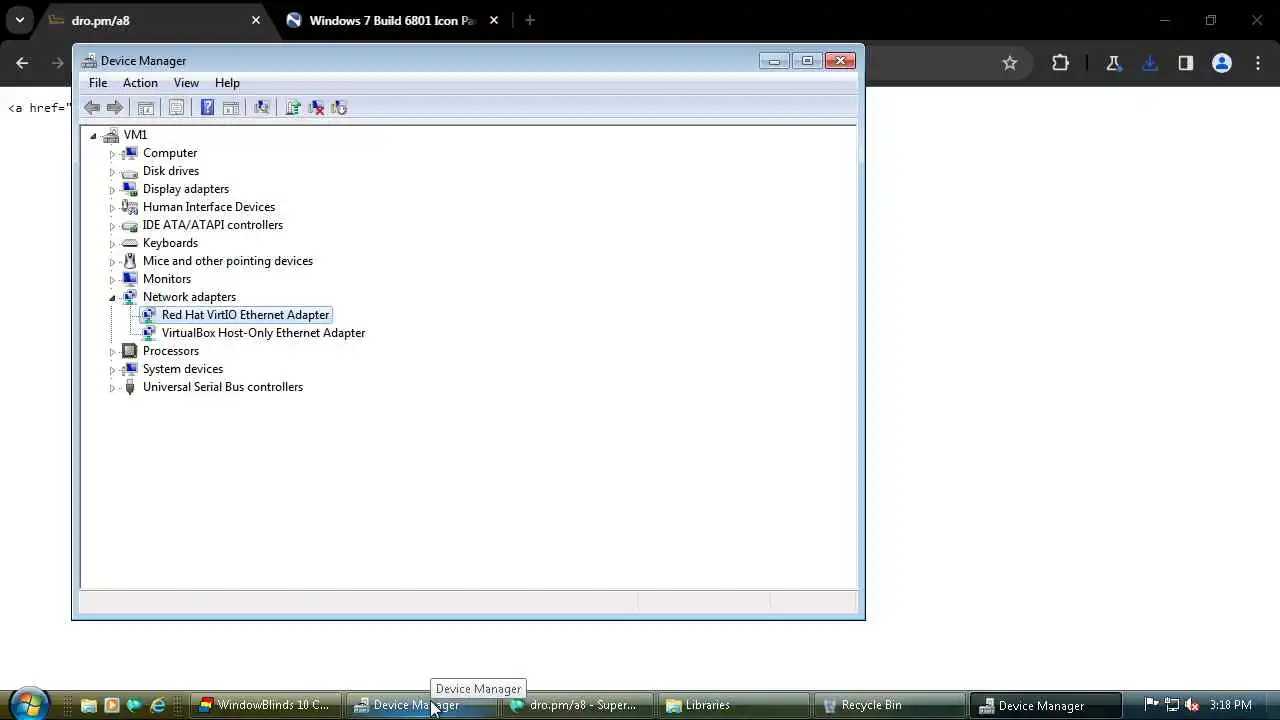Collapse the Network adapters category
The height and width of the screenshot is (720, 1280).
point(112,297)
